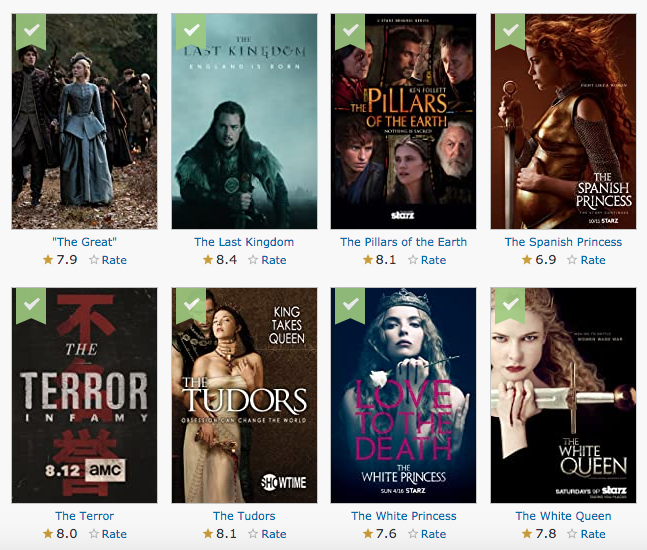Open The Terror Infamy poster image
647x550 pixels.
[85, 395]
